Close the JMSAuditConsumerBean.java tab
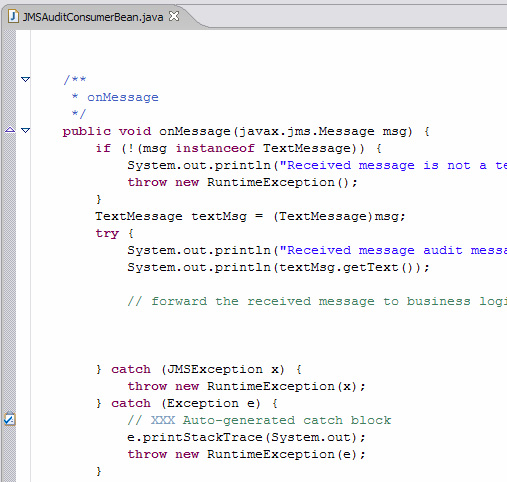 pyautogui.click(x=174, y=16)
